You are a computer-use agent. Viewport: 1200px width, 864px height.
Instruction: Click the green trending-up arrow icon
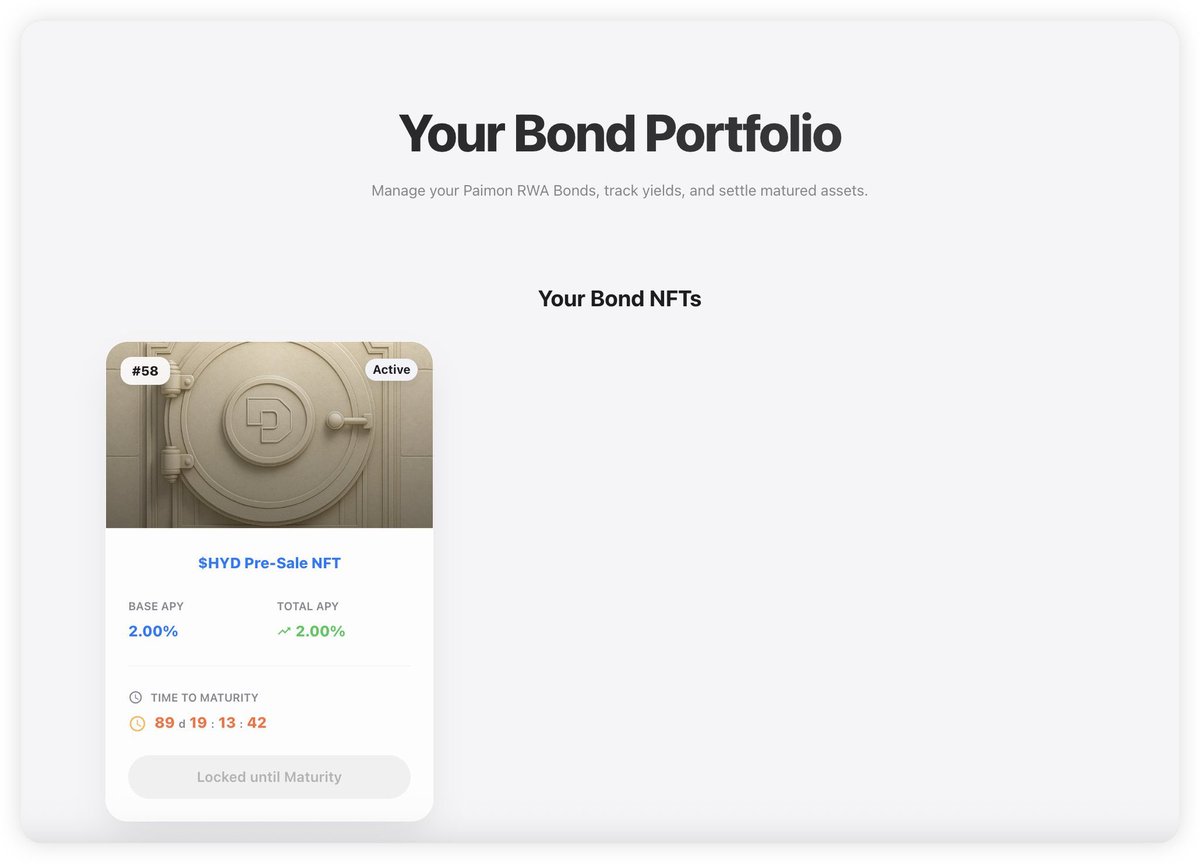pyautogui.click(x=284, y=631)
